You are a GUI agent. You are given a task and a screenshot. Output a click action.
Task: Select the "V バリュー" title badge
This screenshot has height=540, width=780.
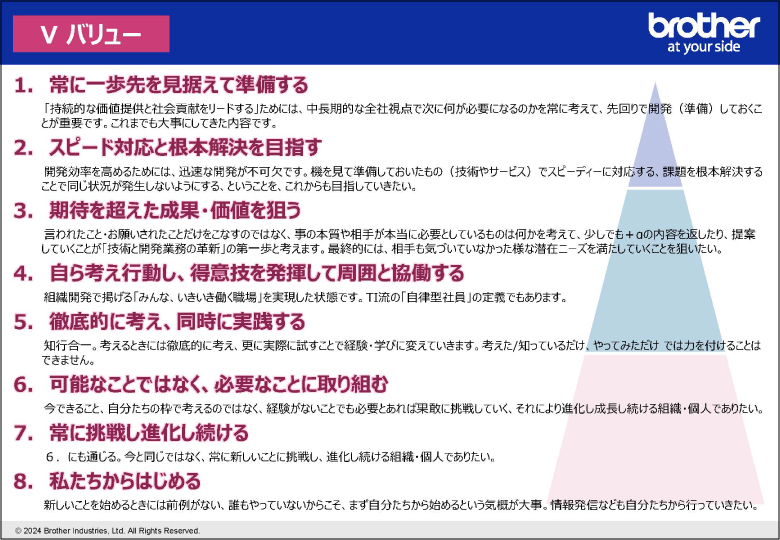91,35
